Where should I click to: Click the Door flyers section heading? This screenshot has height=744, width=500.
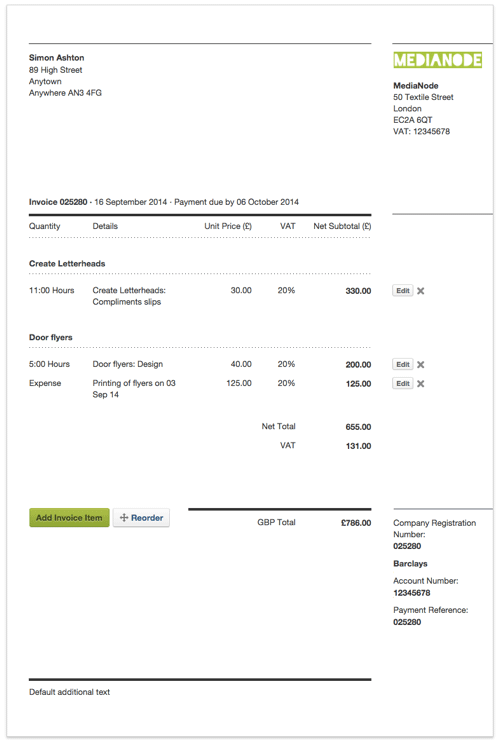(x=51, y=337)
